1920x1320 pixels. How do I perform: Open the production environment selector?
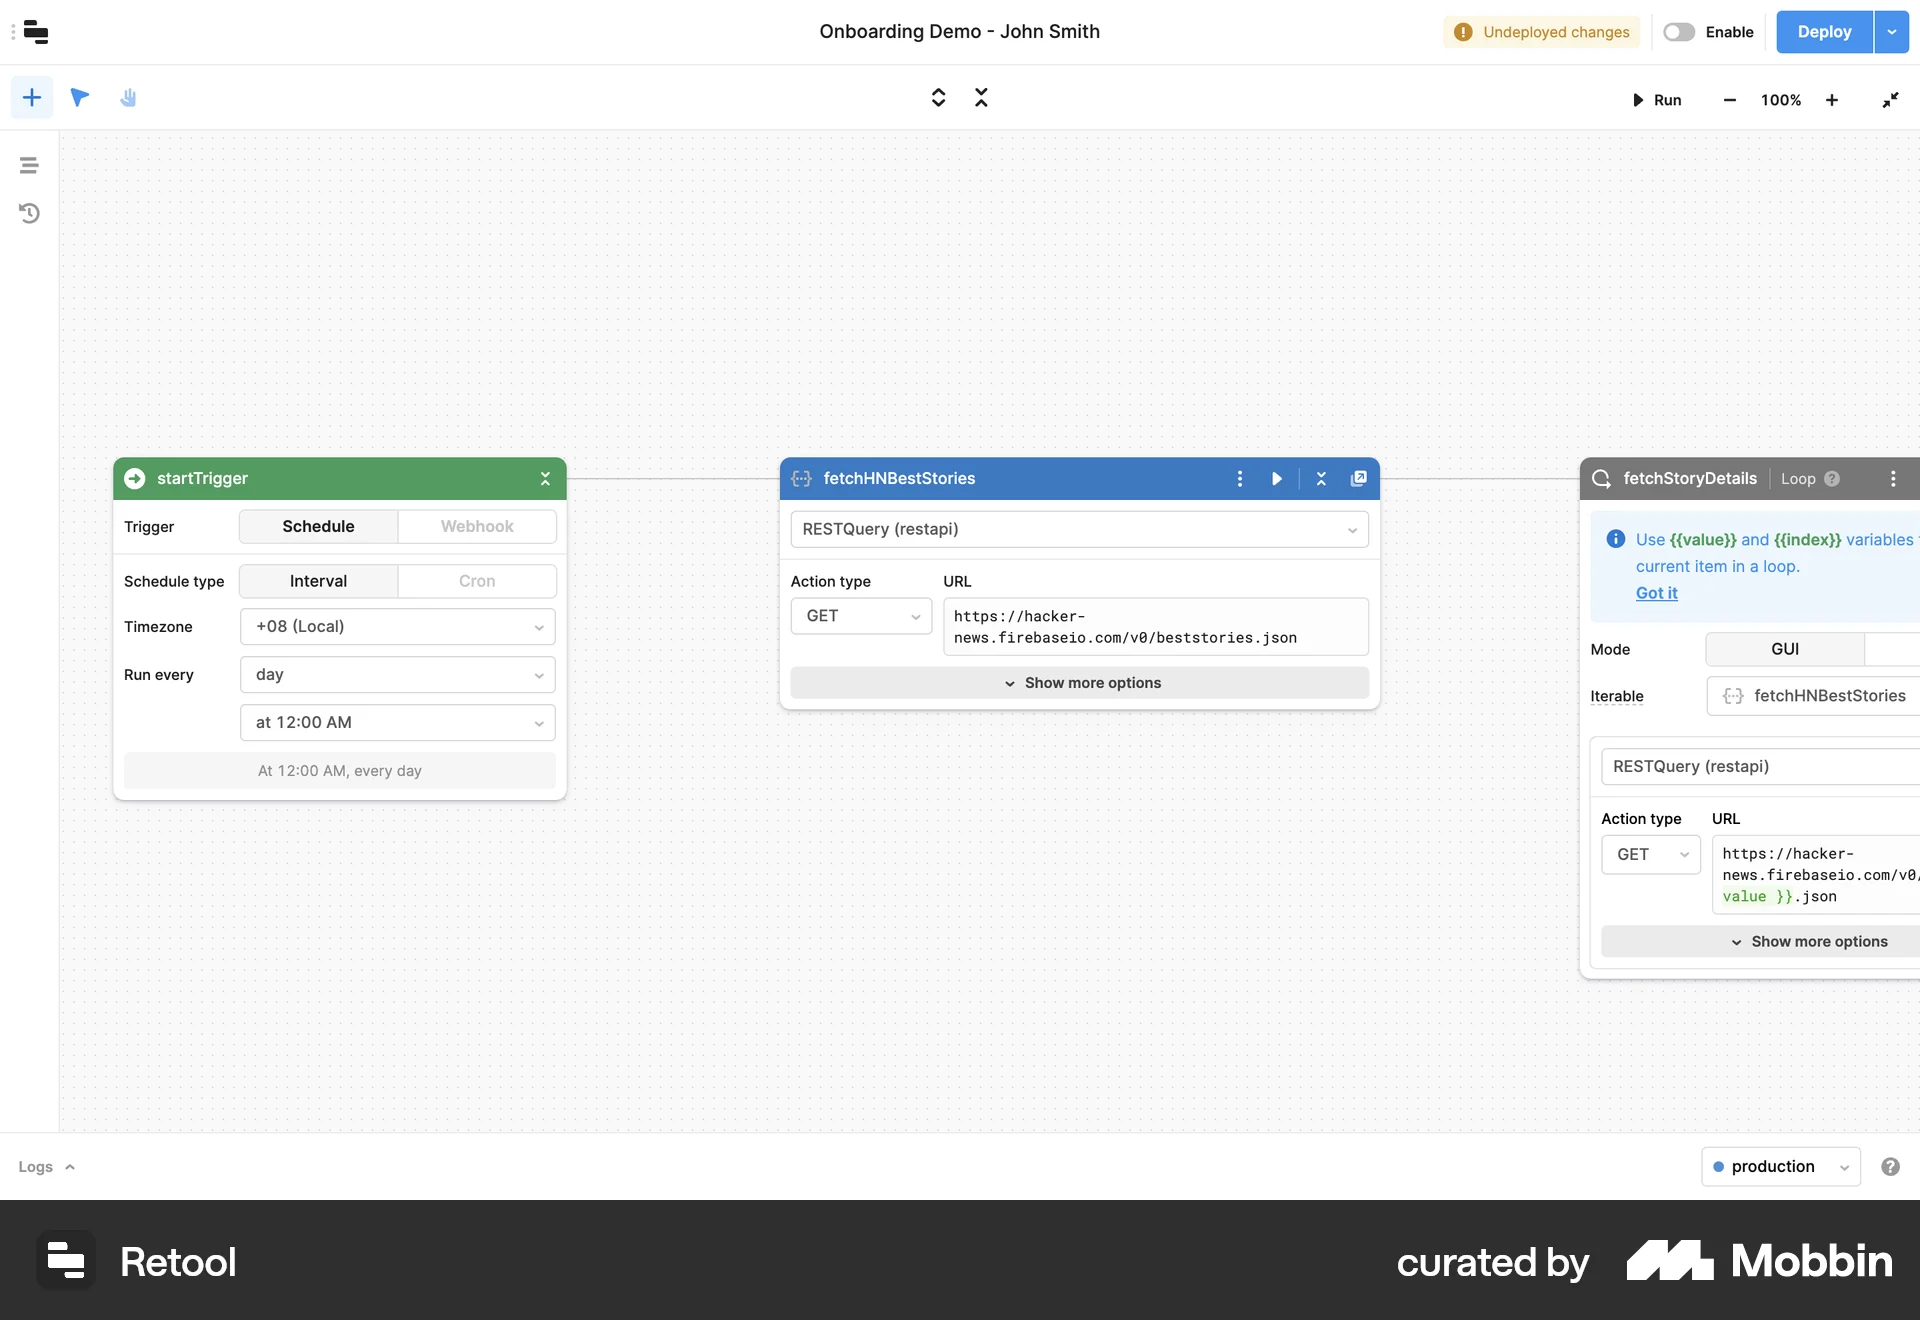(1781, 1166)
